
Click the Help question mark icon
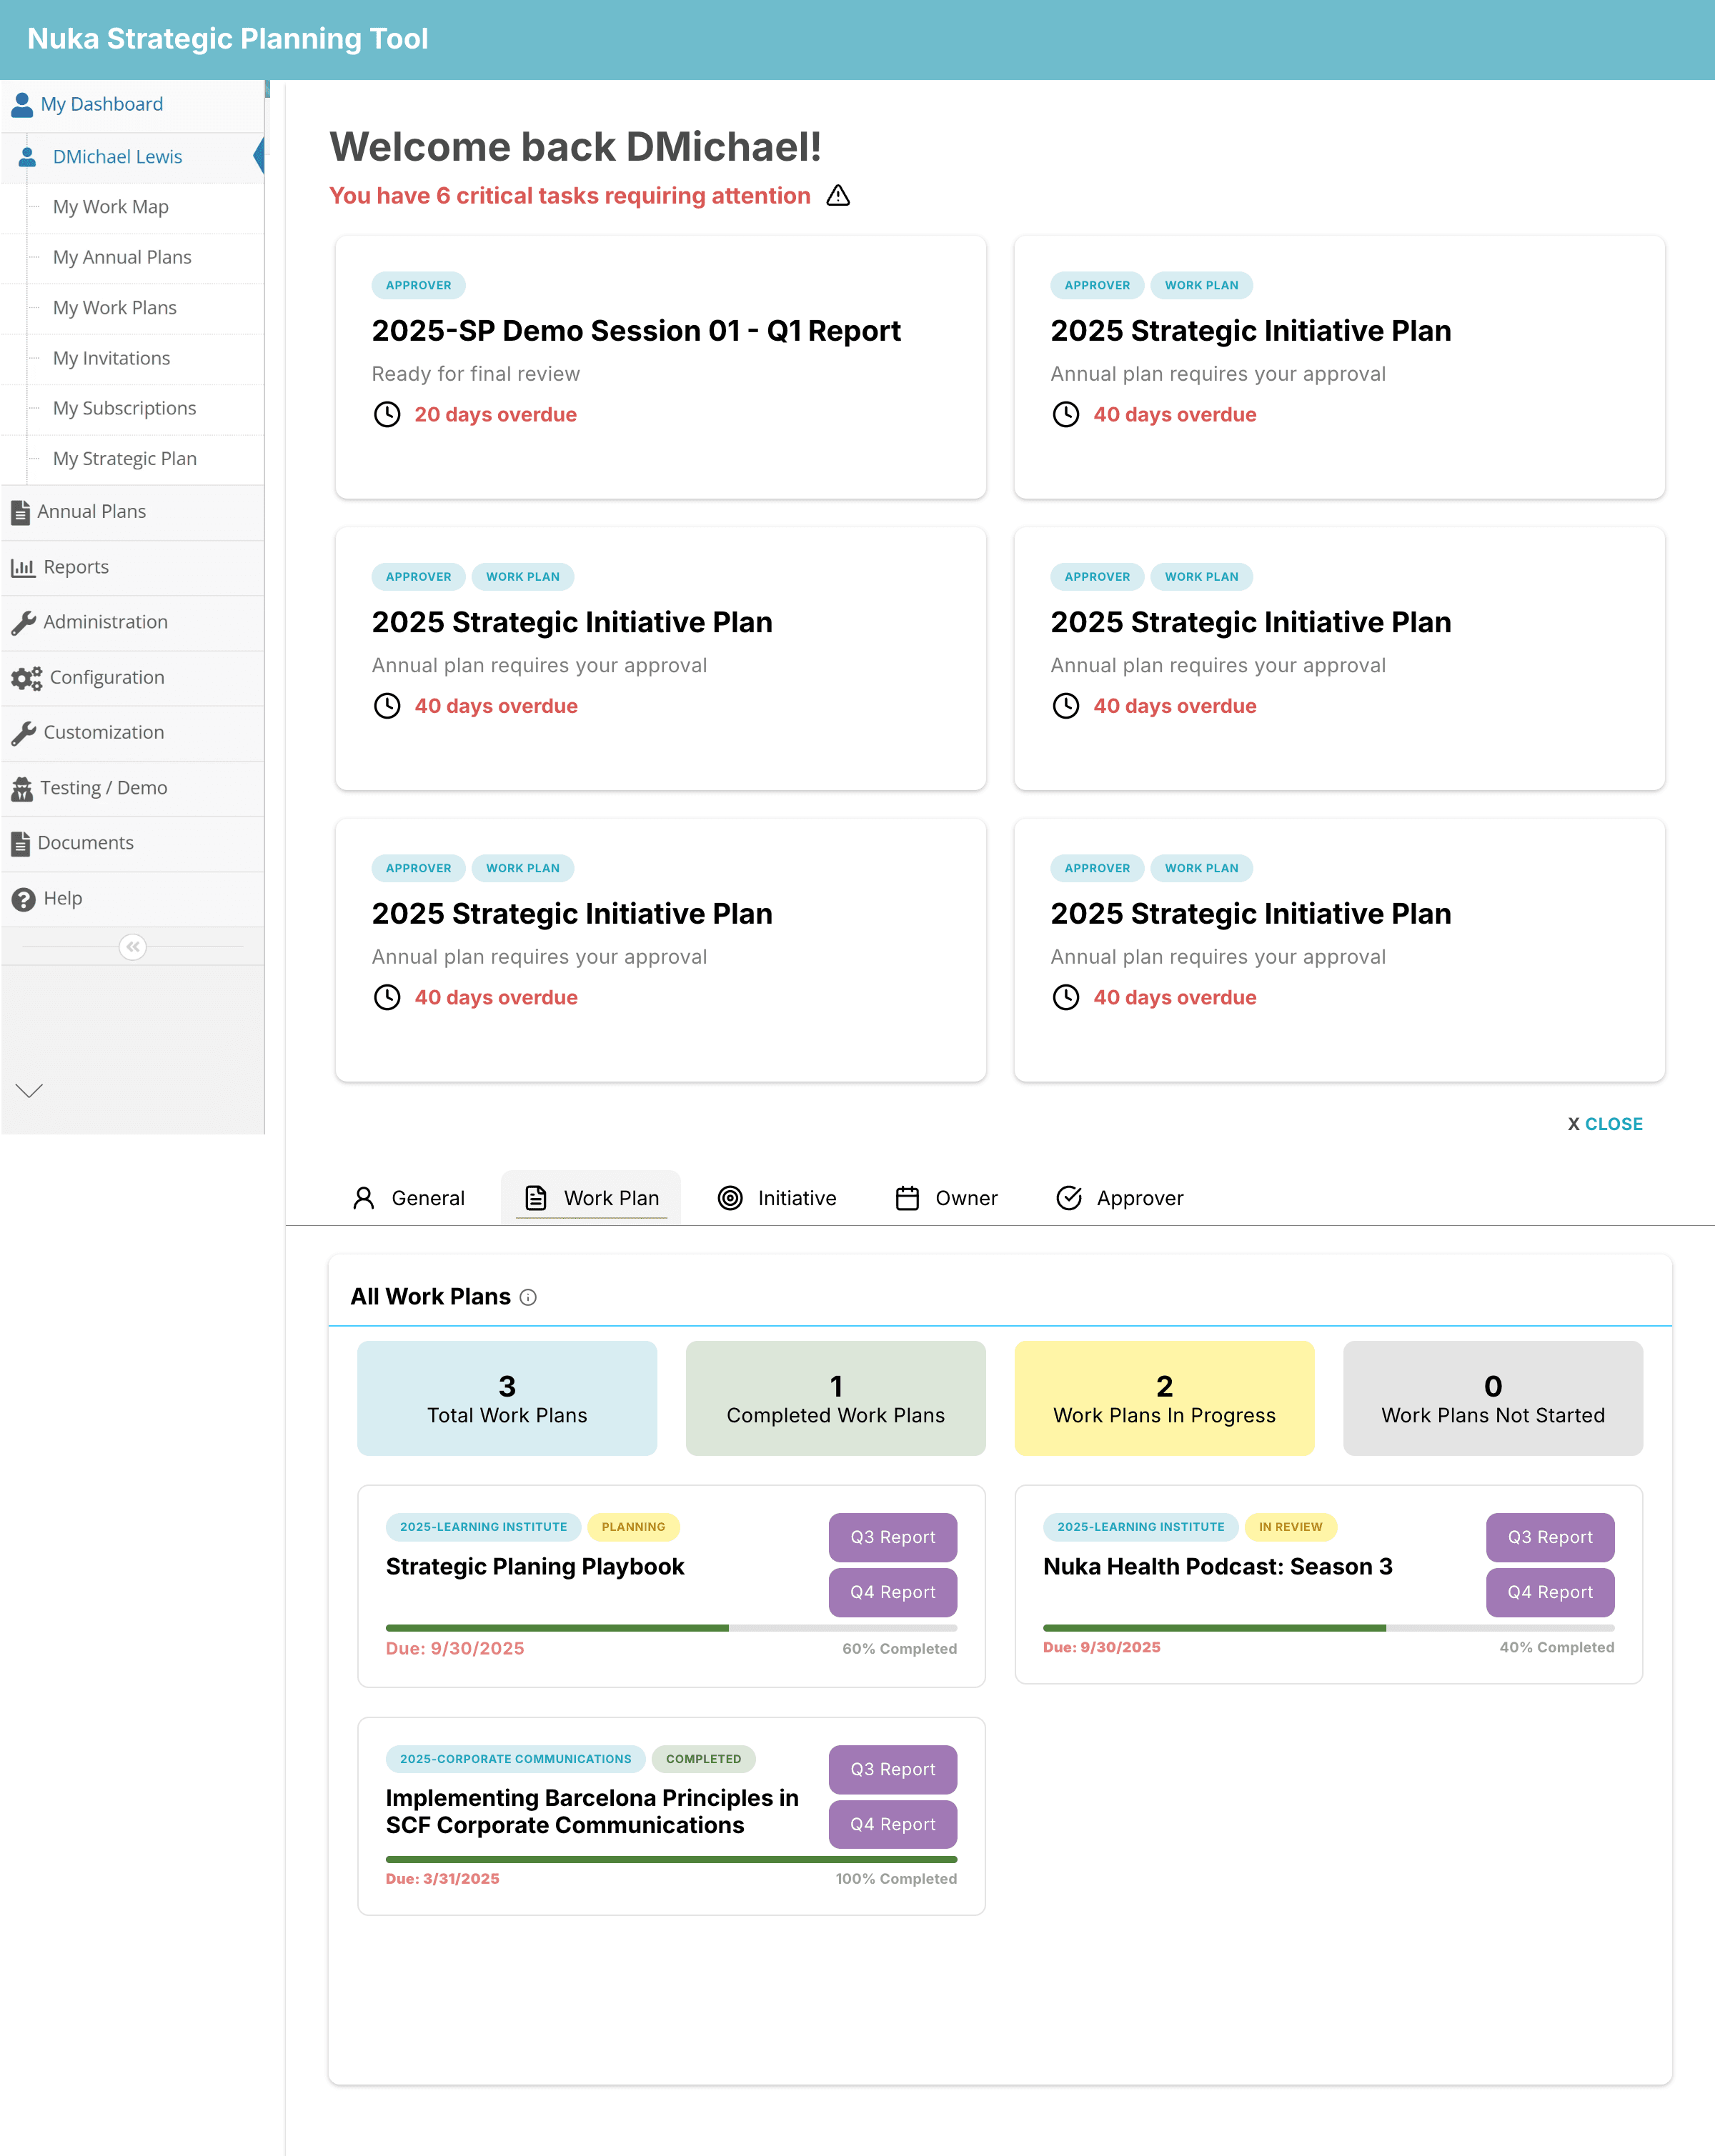(x=22, y=899)
